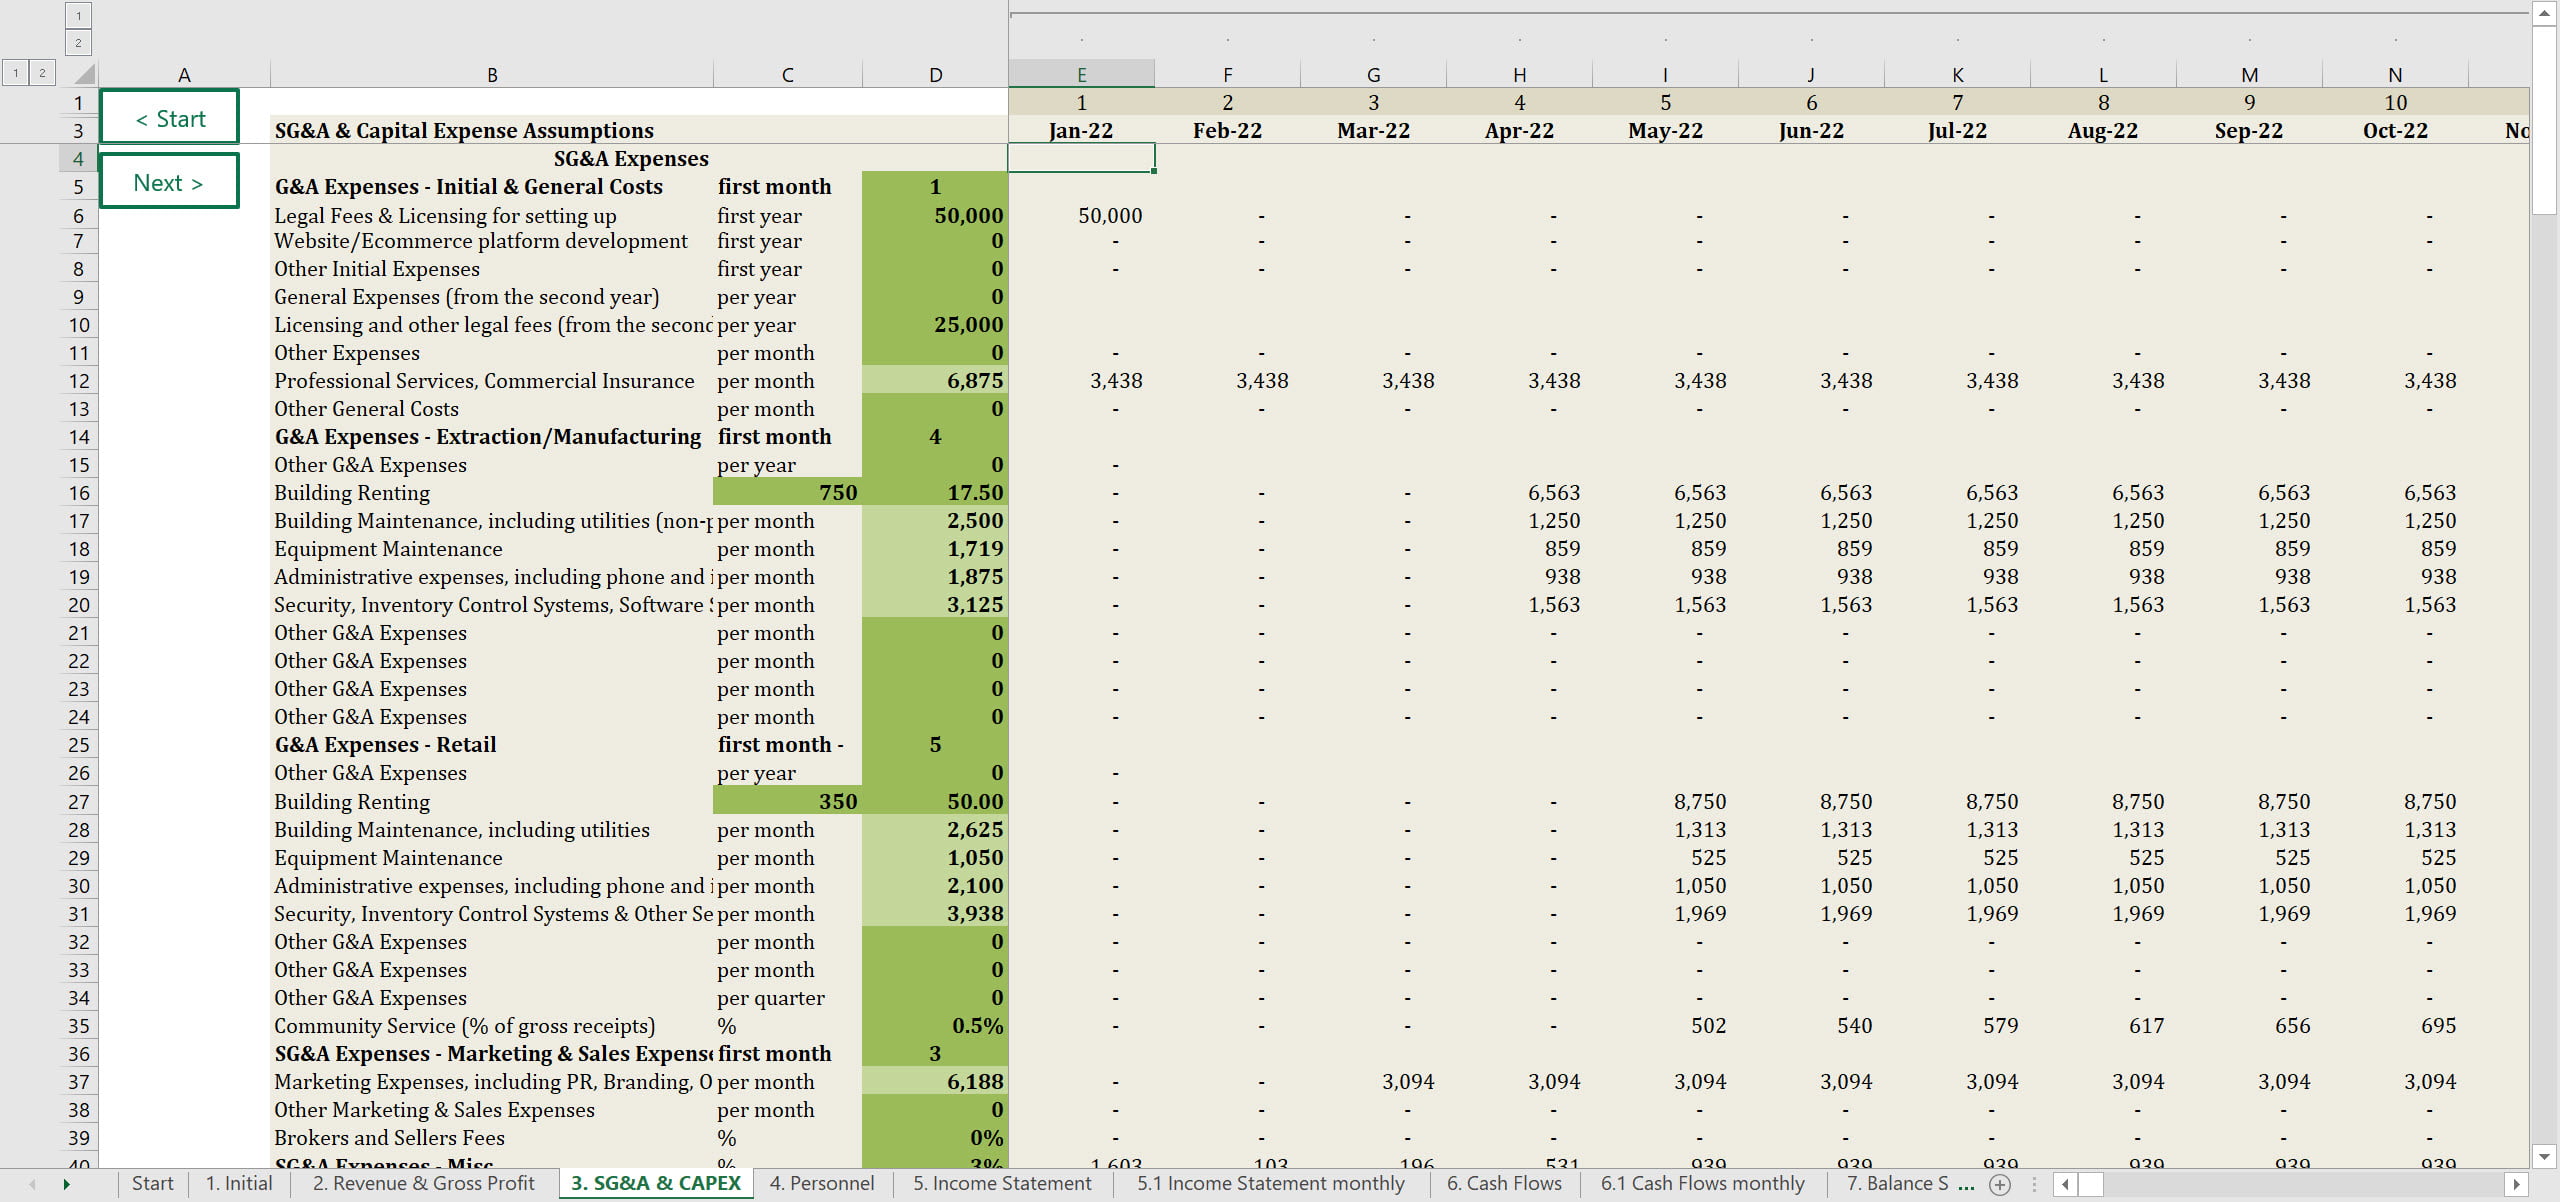Click the '< Start' navigation button
The width and height of the screenshot is (2560, 1202).
coord(169,118)
